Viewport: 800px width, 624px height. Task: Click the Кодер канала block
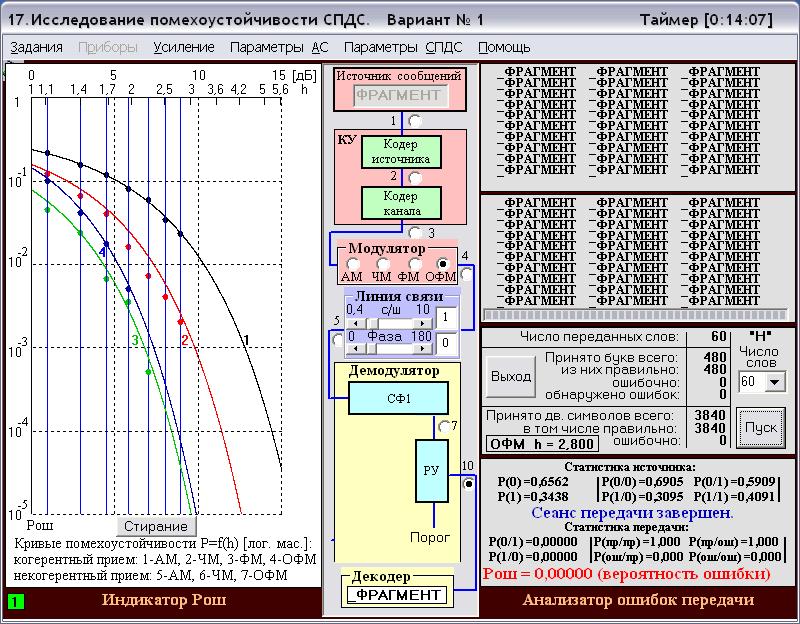[x=401, y=203]
